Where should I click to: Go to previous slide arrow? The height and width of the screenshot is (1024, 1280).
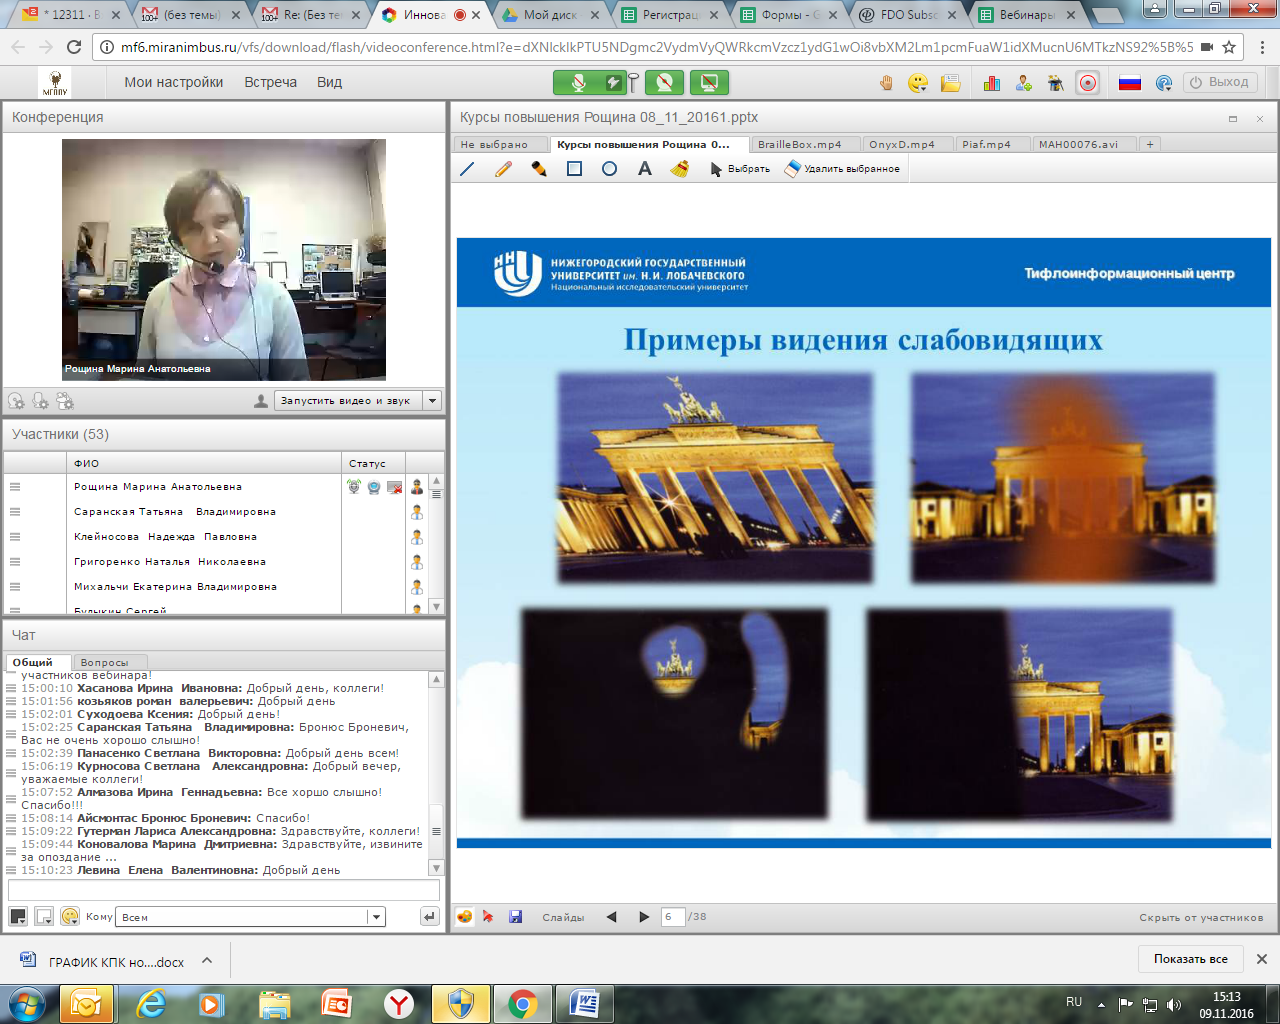pyautogui.click(x=612, y=917)
